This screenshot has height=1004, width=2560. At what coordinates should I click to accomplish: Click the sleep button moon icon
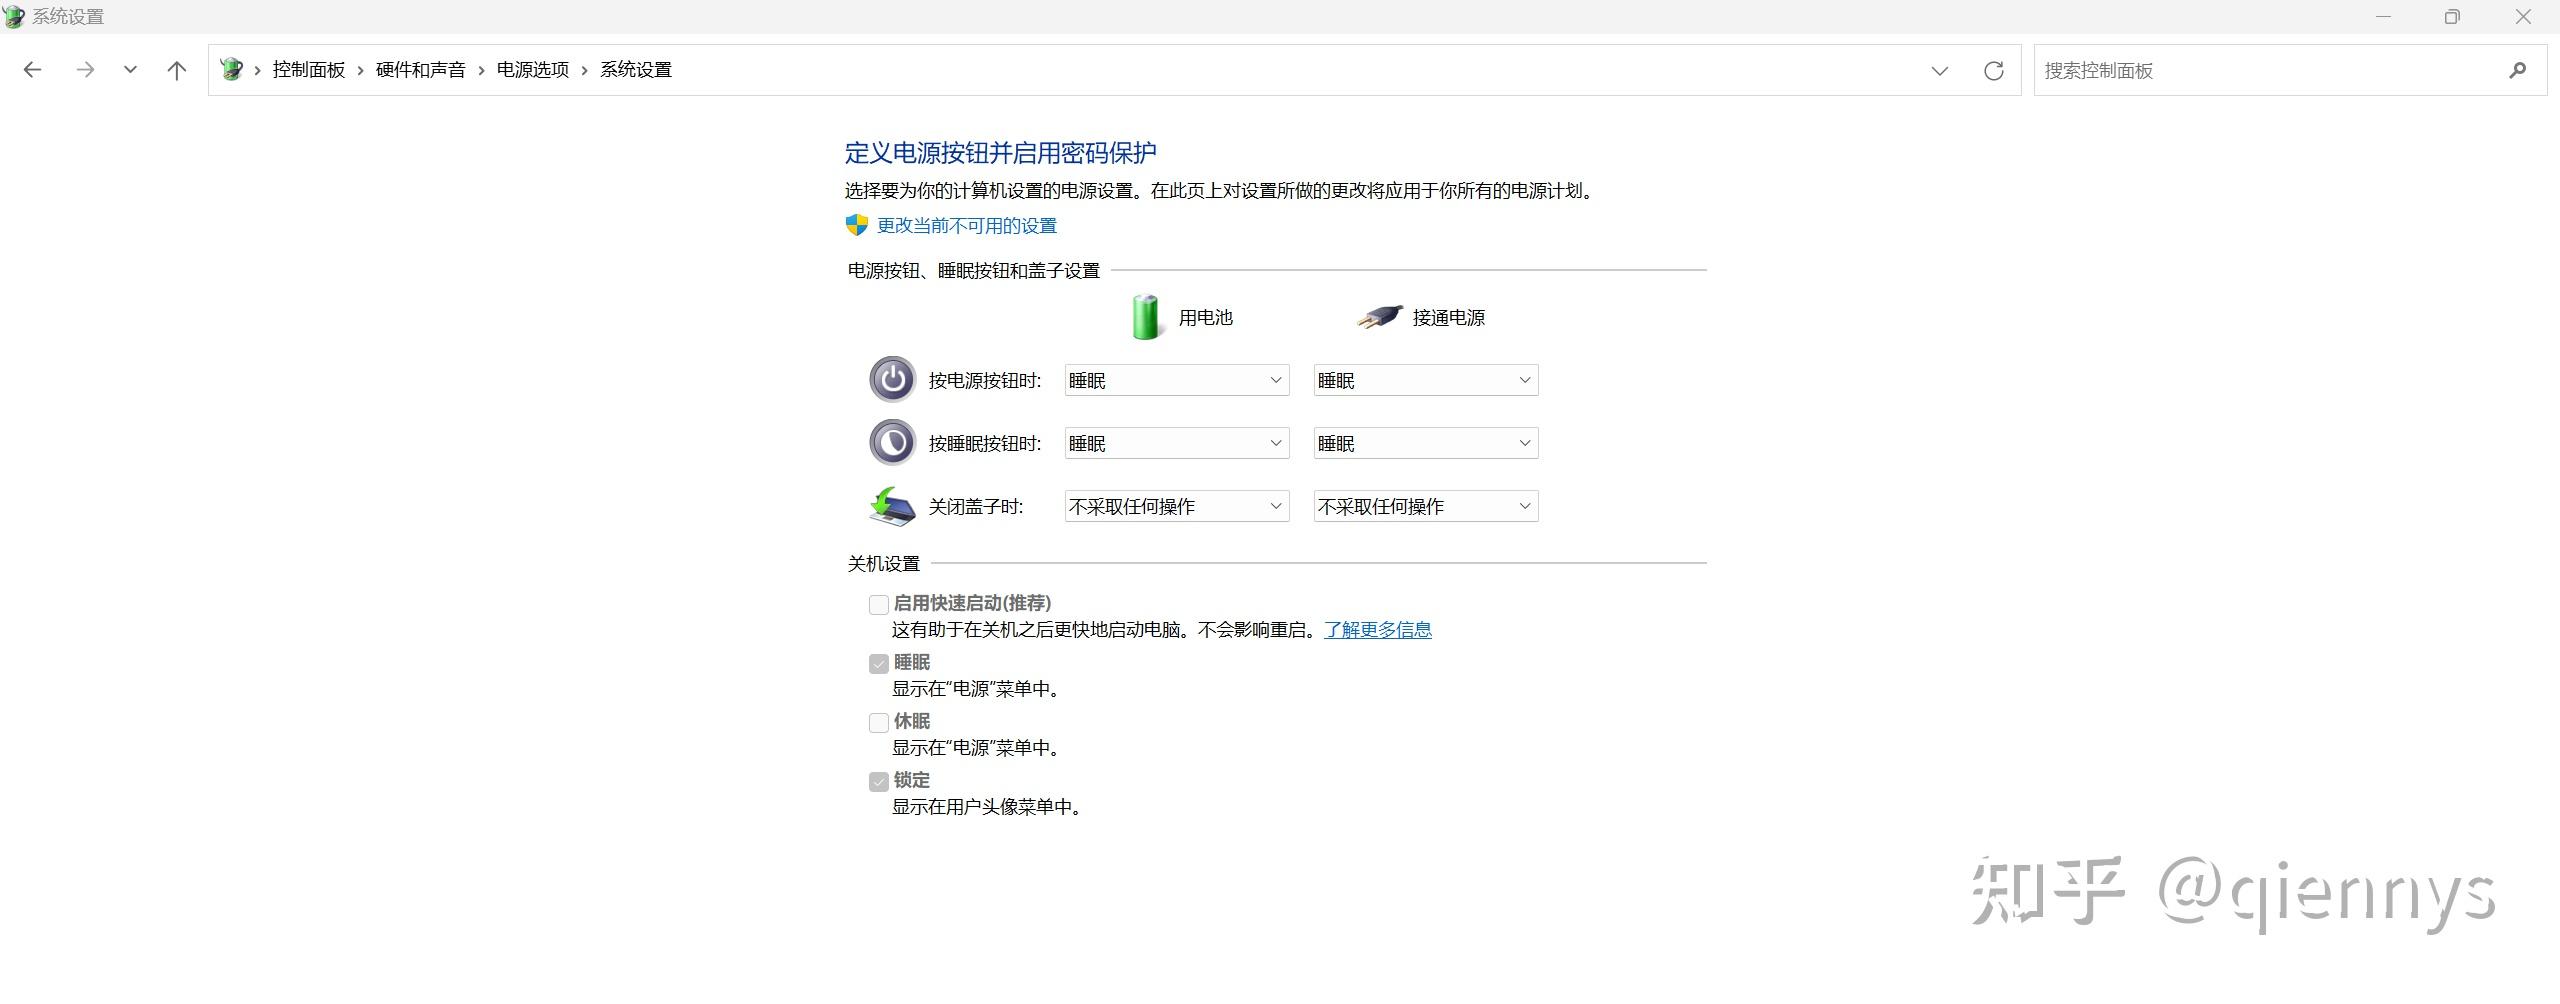[892, 442]
